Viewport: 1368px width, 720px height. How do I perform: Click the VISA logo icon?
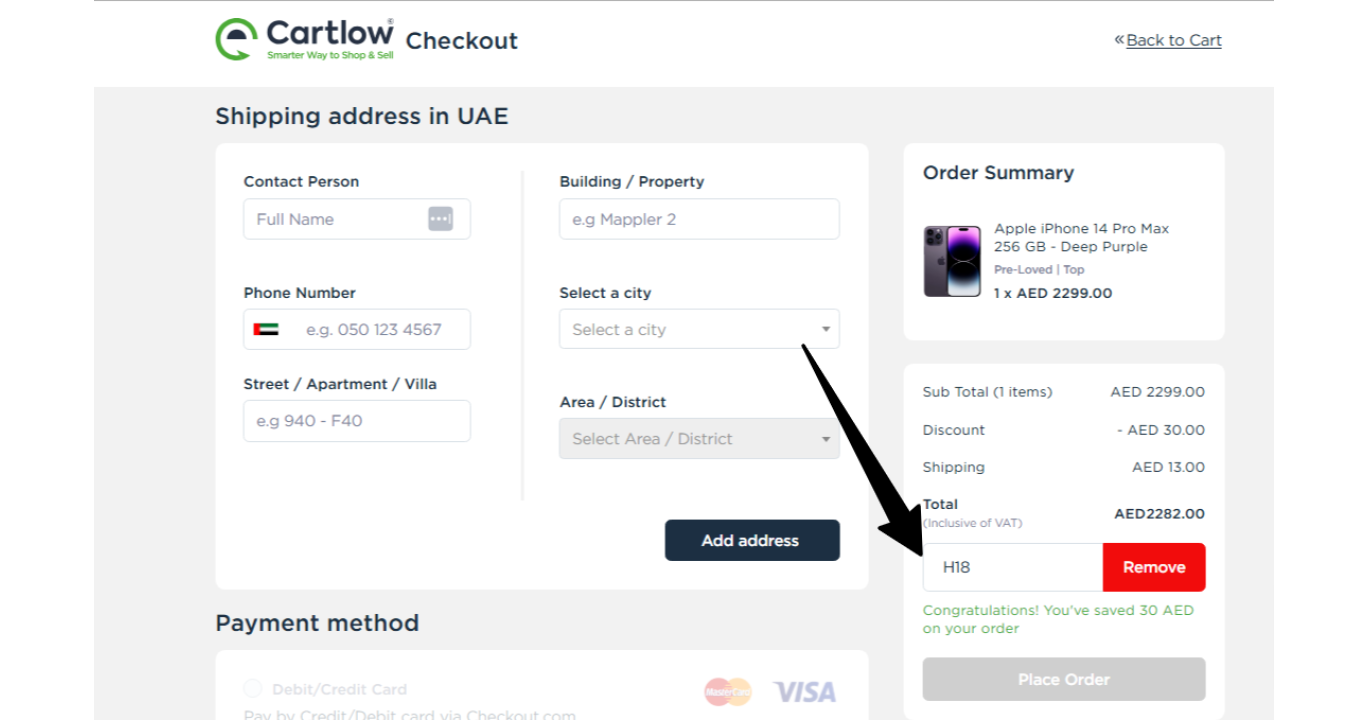pos(804,692)
